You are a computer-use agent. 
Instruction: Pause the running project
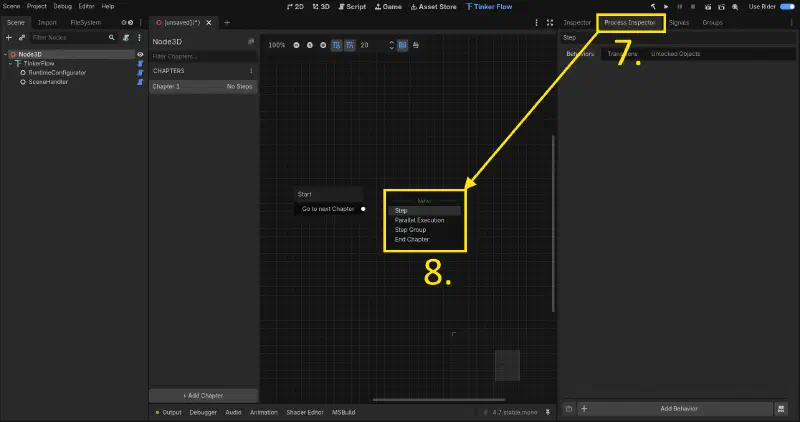coord(680,7)
